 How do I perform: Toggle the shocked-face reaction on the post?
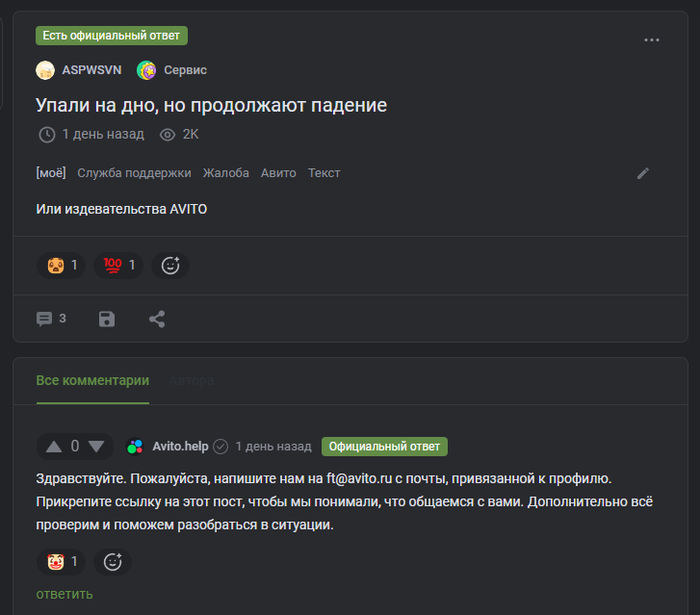click(61, 266)
